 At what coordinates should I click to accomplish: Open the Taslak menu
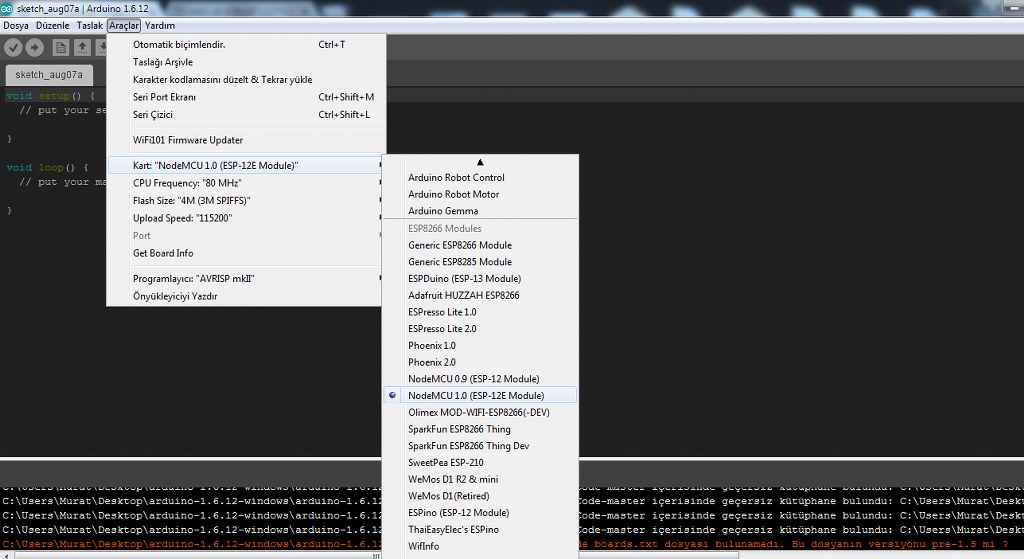(89, 25)
